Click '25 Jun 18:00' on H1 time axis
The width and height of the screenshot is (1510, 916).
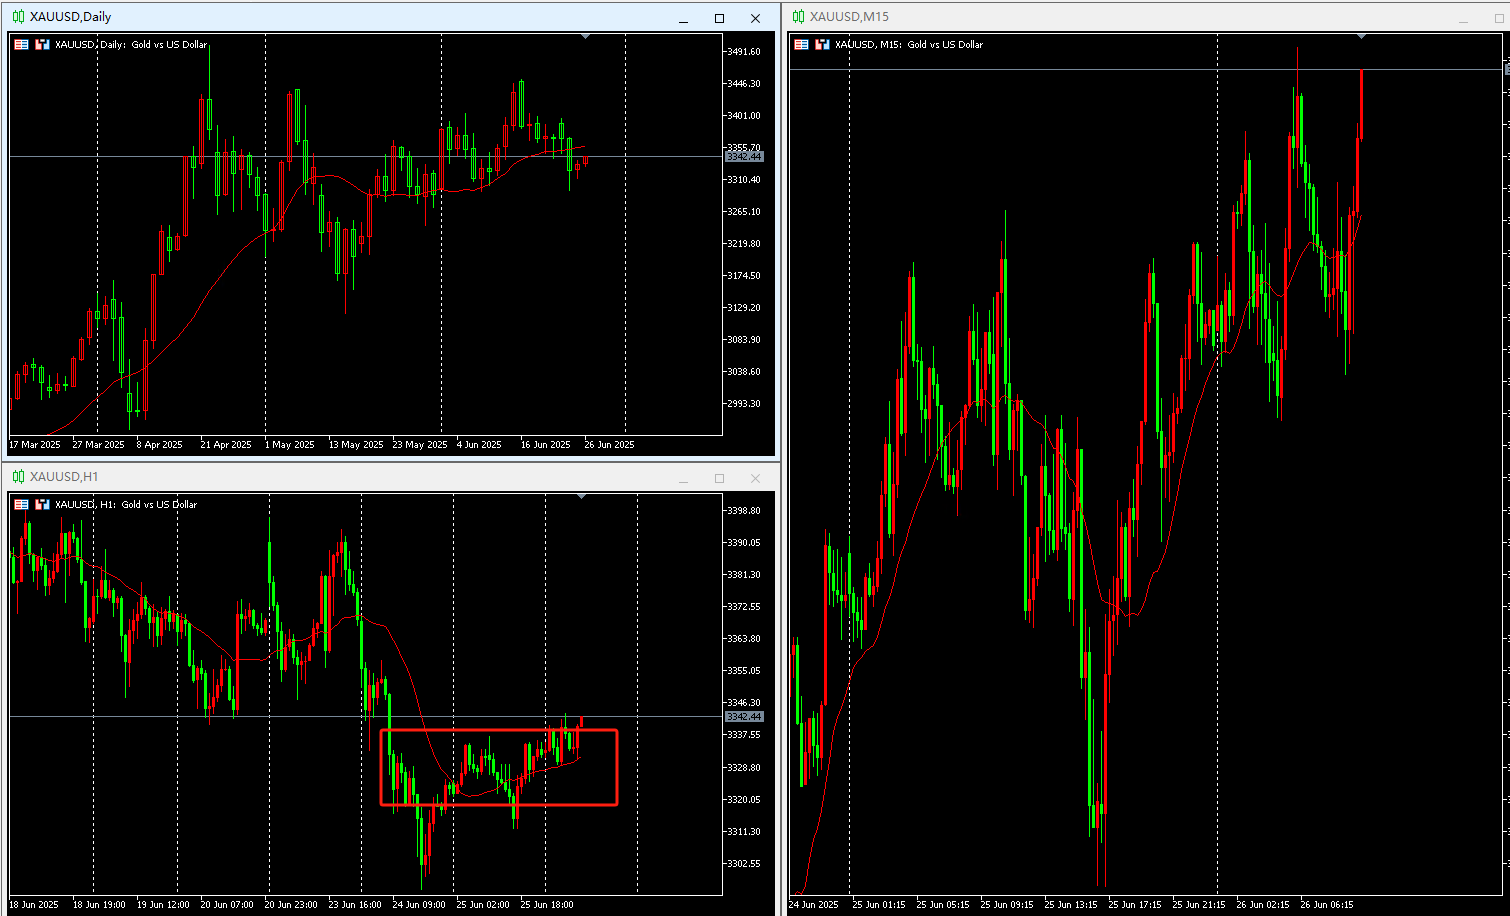point(547,905)
